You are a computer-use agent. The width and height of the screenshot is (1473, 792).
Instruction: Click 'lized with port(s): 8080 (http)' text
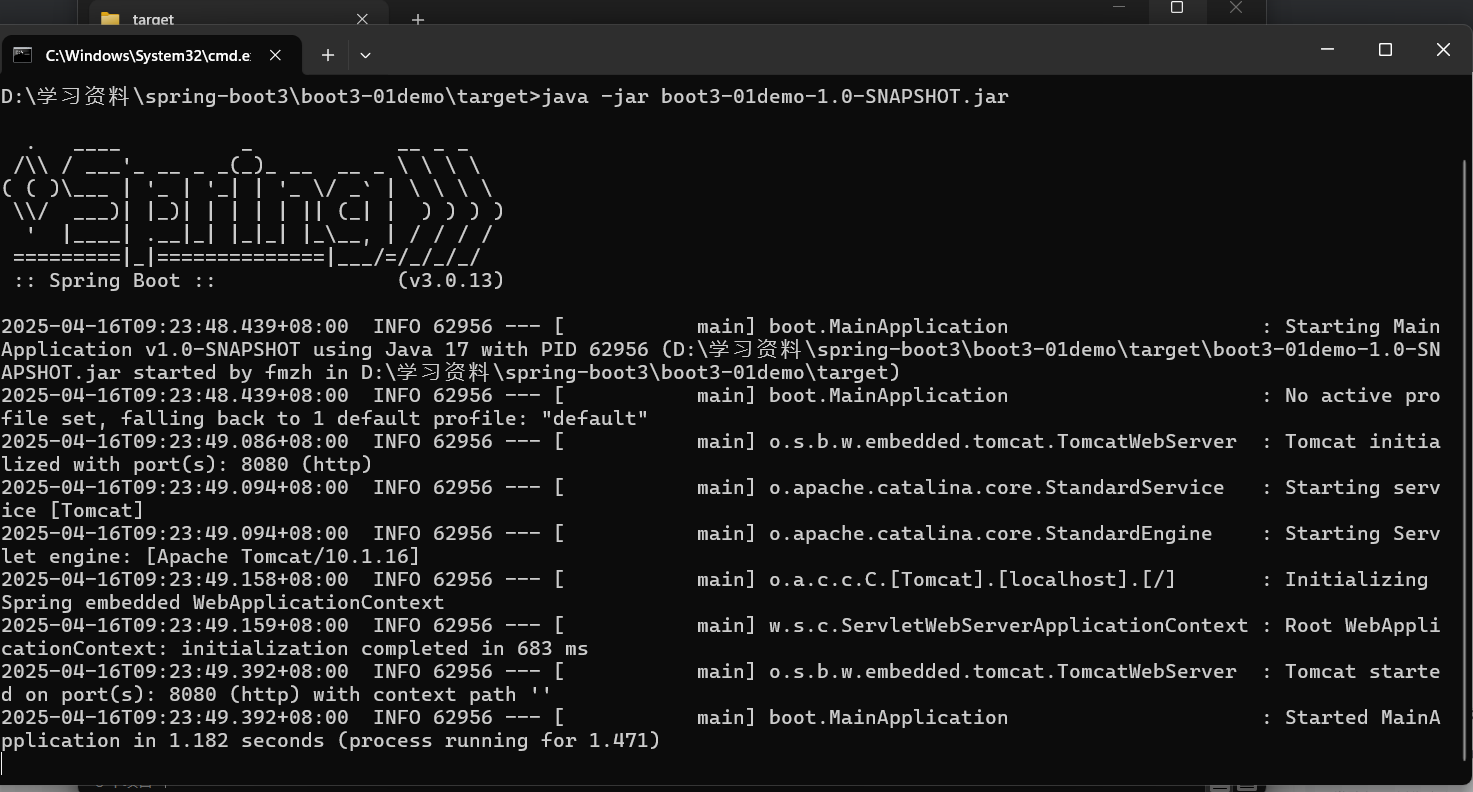point(187,465)
